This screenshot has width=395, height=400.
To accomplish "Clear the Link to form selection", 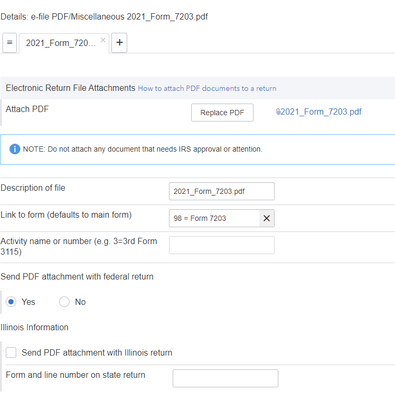I will click(267, 218).
